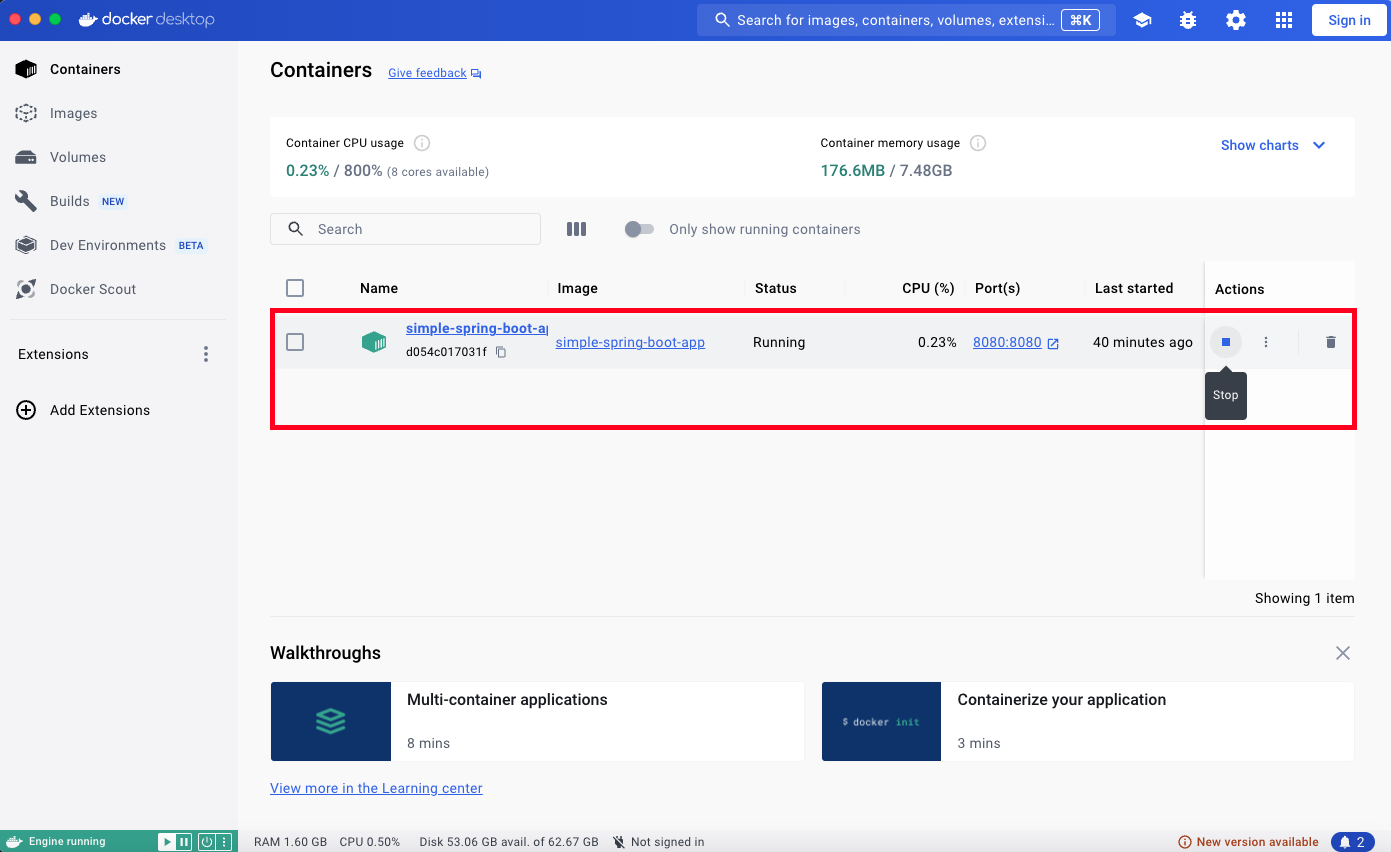The image size is (1391, 852).
Task: Check the select-all containers checkbox
Action: click(x=295, y=288)
